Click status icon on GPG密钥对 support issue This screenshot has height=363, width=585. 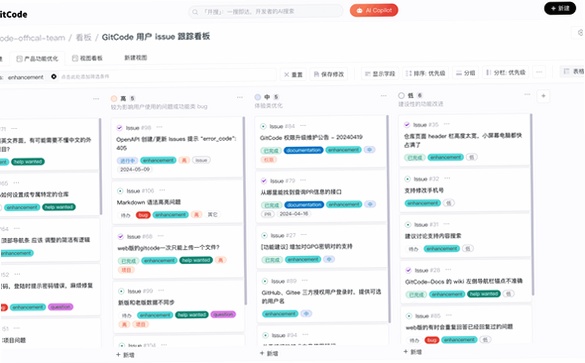[264, 235]
